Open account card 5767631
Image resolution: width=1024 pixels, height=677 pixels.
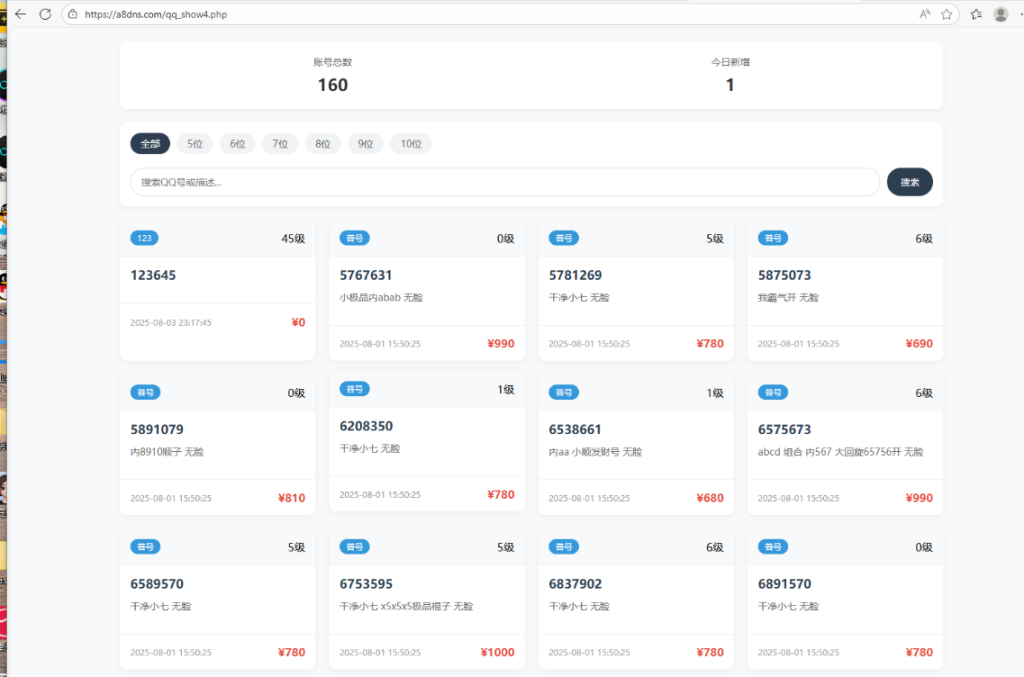click(366, 275)
